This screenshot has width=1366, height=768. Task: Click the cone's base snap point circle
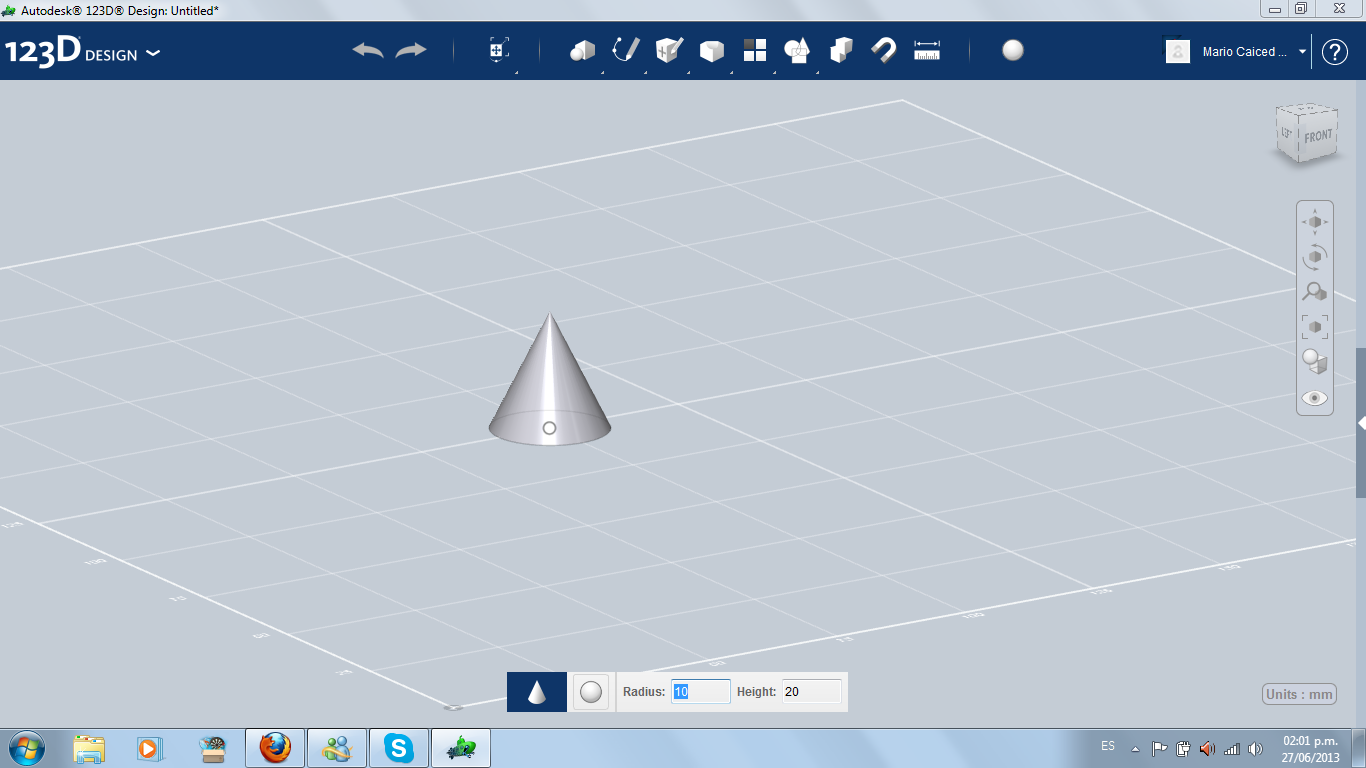click(x=549, y=428)
